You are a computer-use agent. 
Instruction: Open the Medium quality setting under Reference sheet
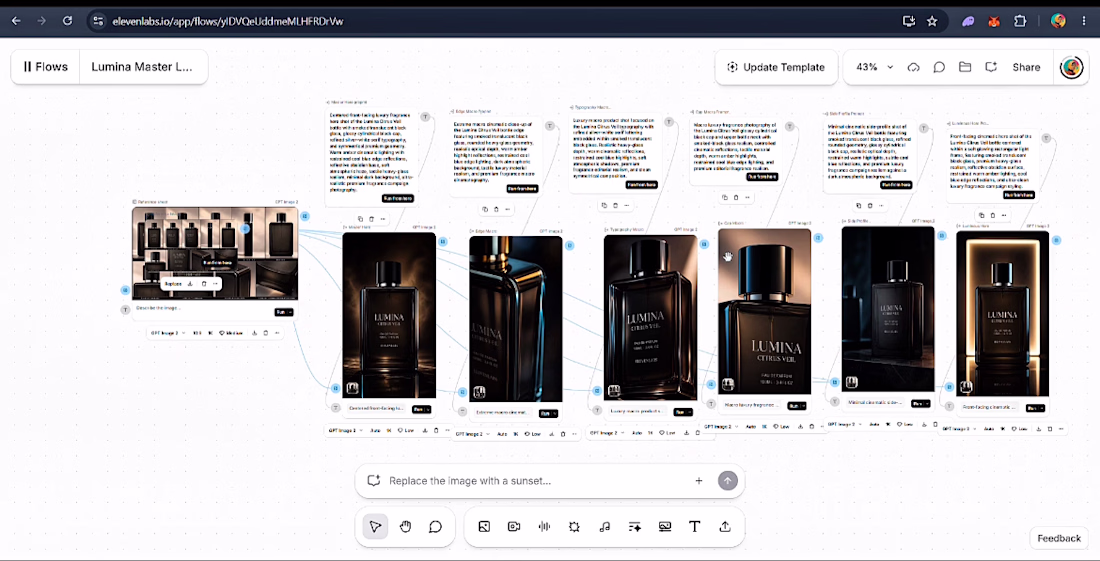231,333
